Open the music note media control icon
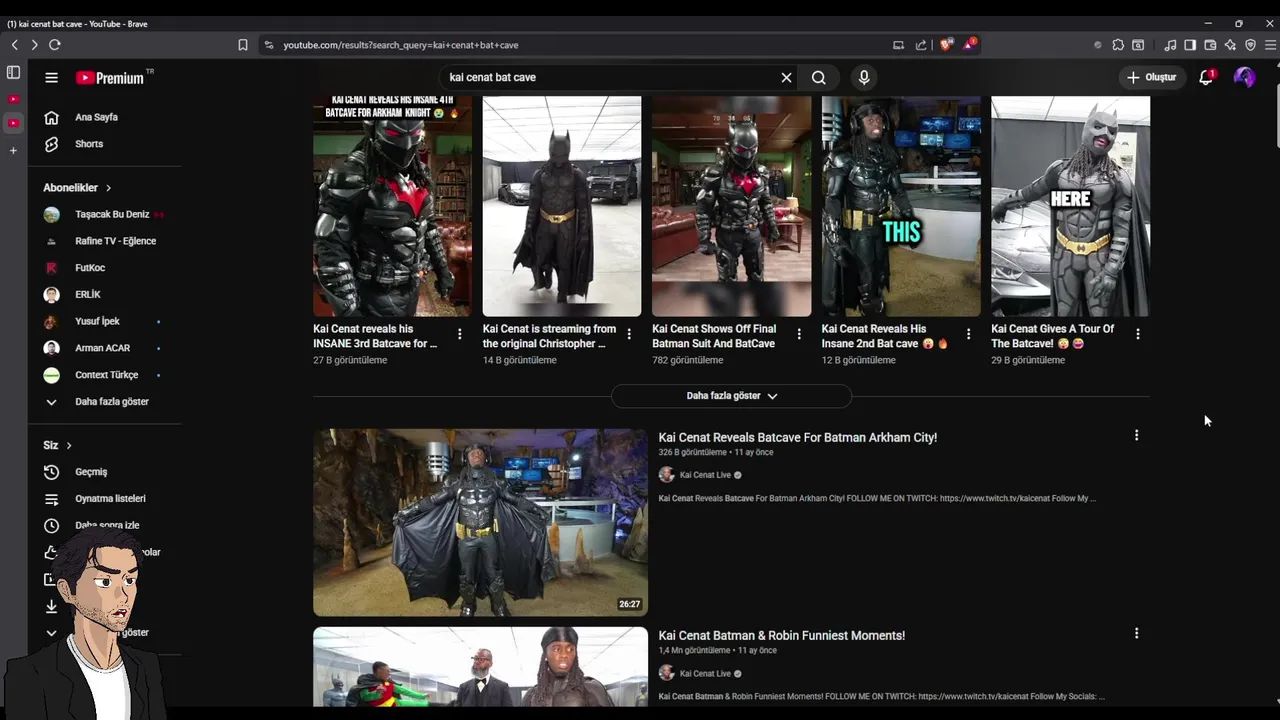 coord(1170,45)
